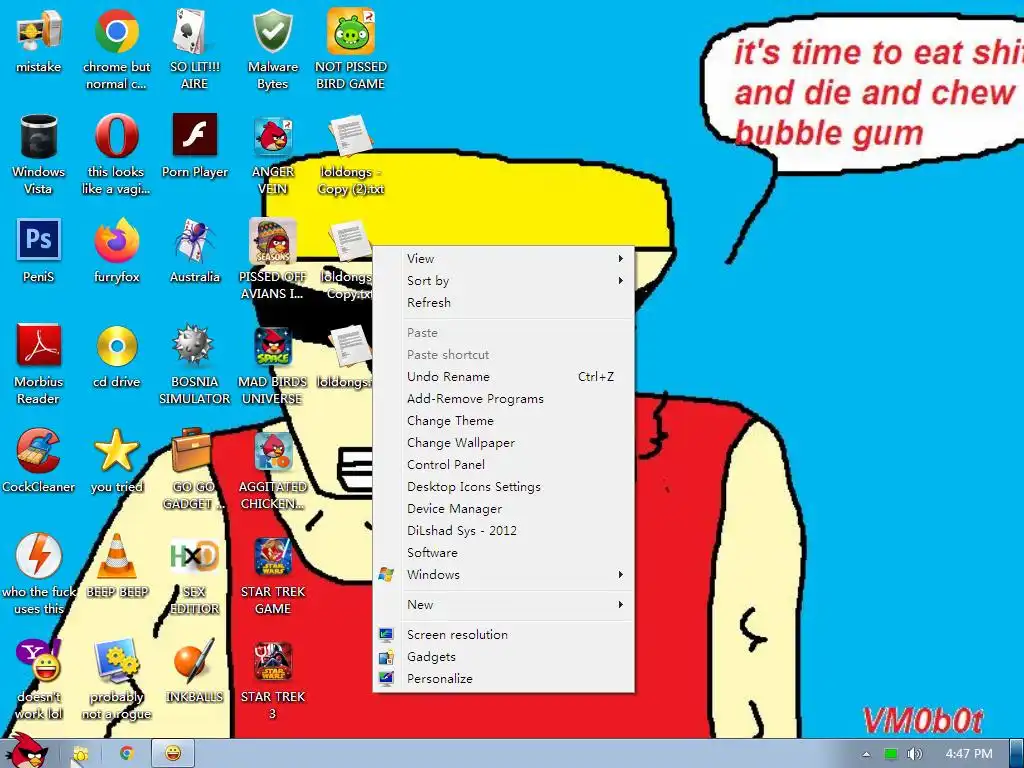Screen dimensions: 1024x768
Task: Click the 'probably not a rogue' gears icon
Action: coord(116,680)
